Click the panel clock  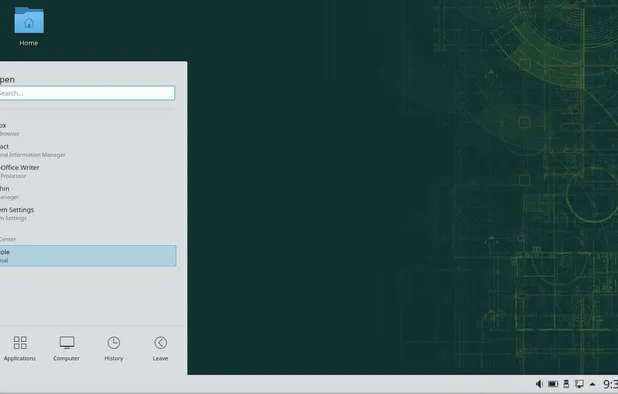point(610,384)
